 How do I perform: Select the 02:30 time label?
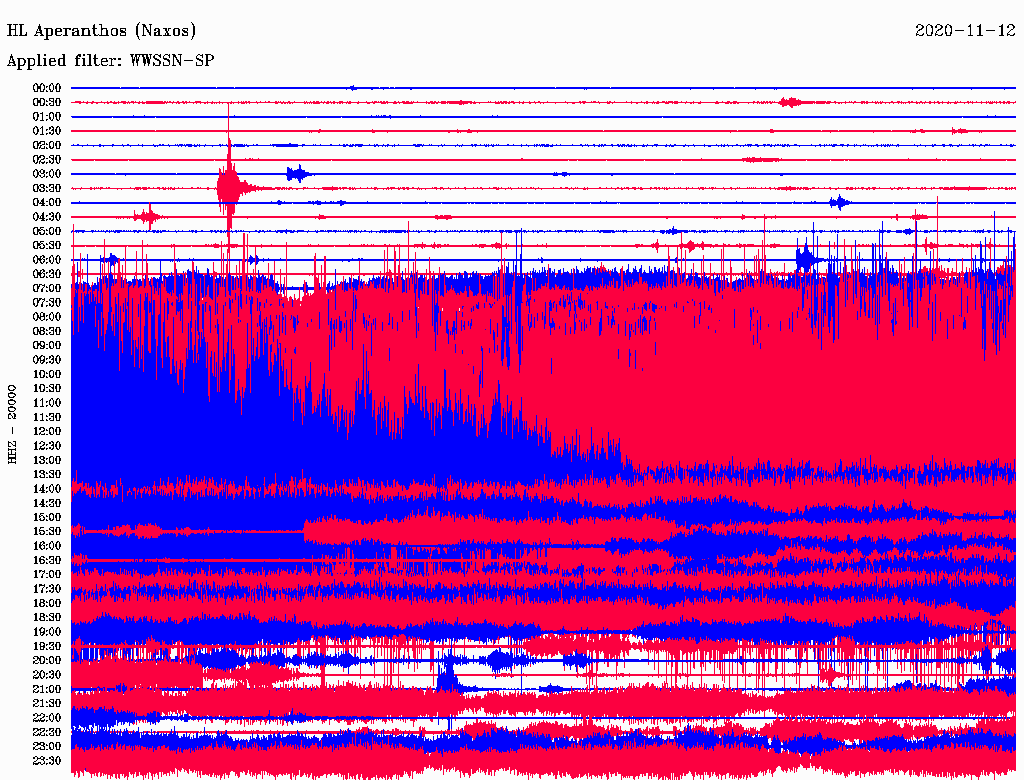47,159
